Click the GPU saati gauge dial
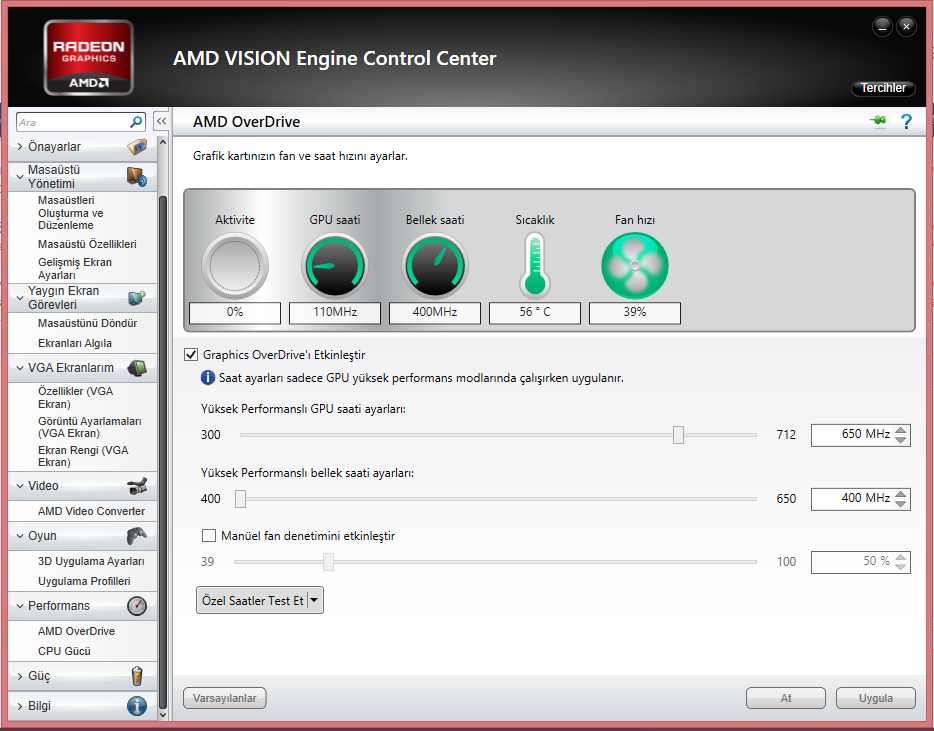The height and width of the screenshot is (731, 934). (x=335, y=266)
